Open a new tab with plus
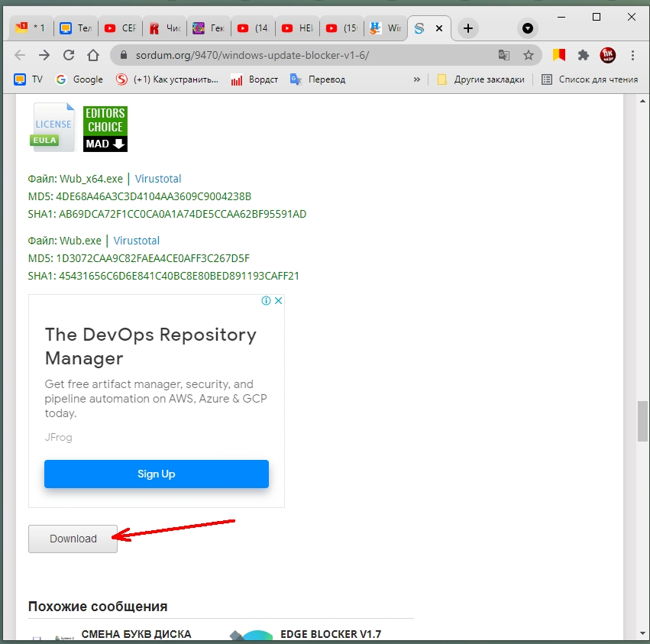The height and width of the screenshot is (644, 650). [468, 28]
